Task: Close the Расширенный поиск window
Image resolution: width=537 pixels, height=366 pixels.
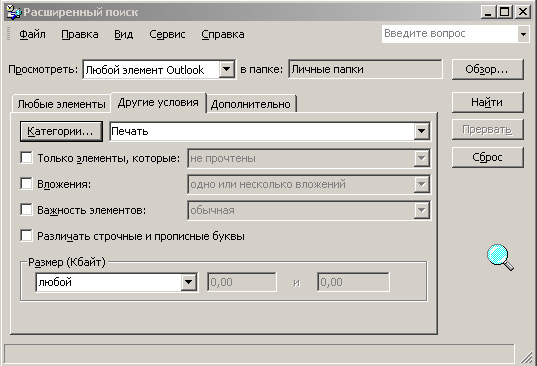Action: [x=523, y=13]
